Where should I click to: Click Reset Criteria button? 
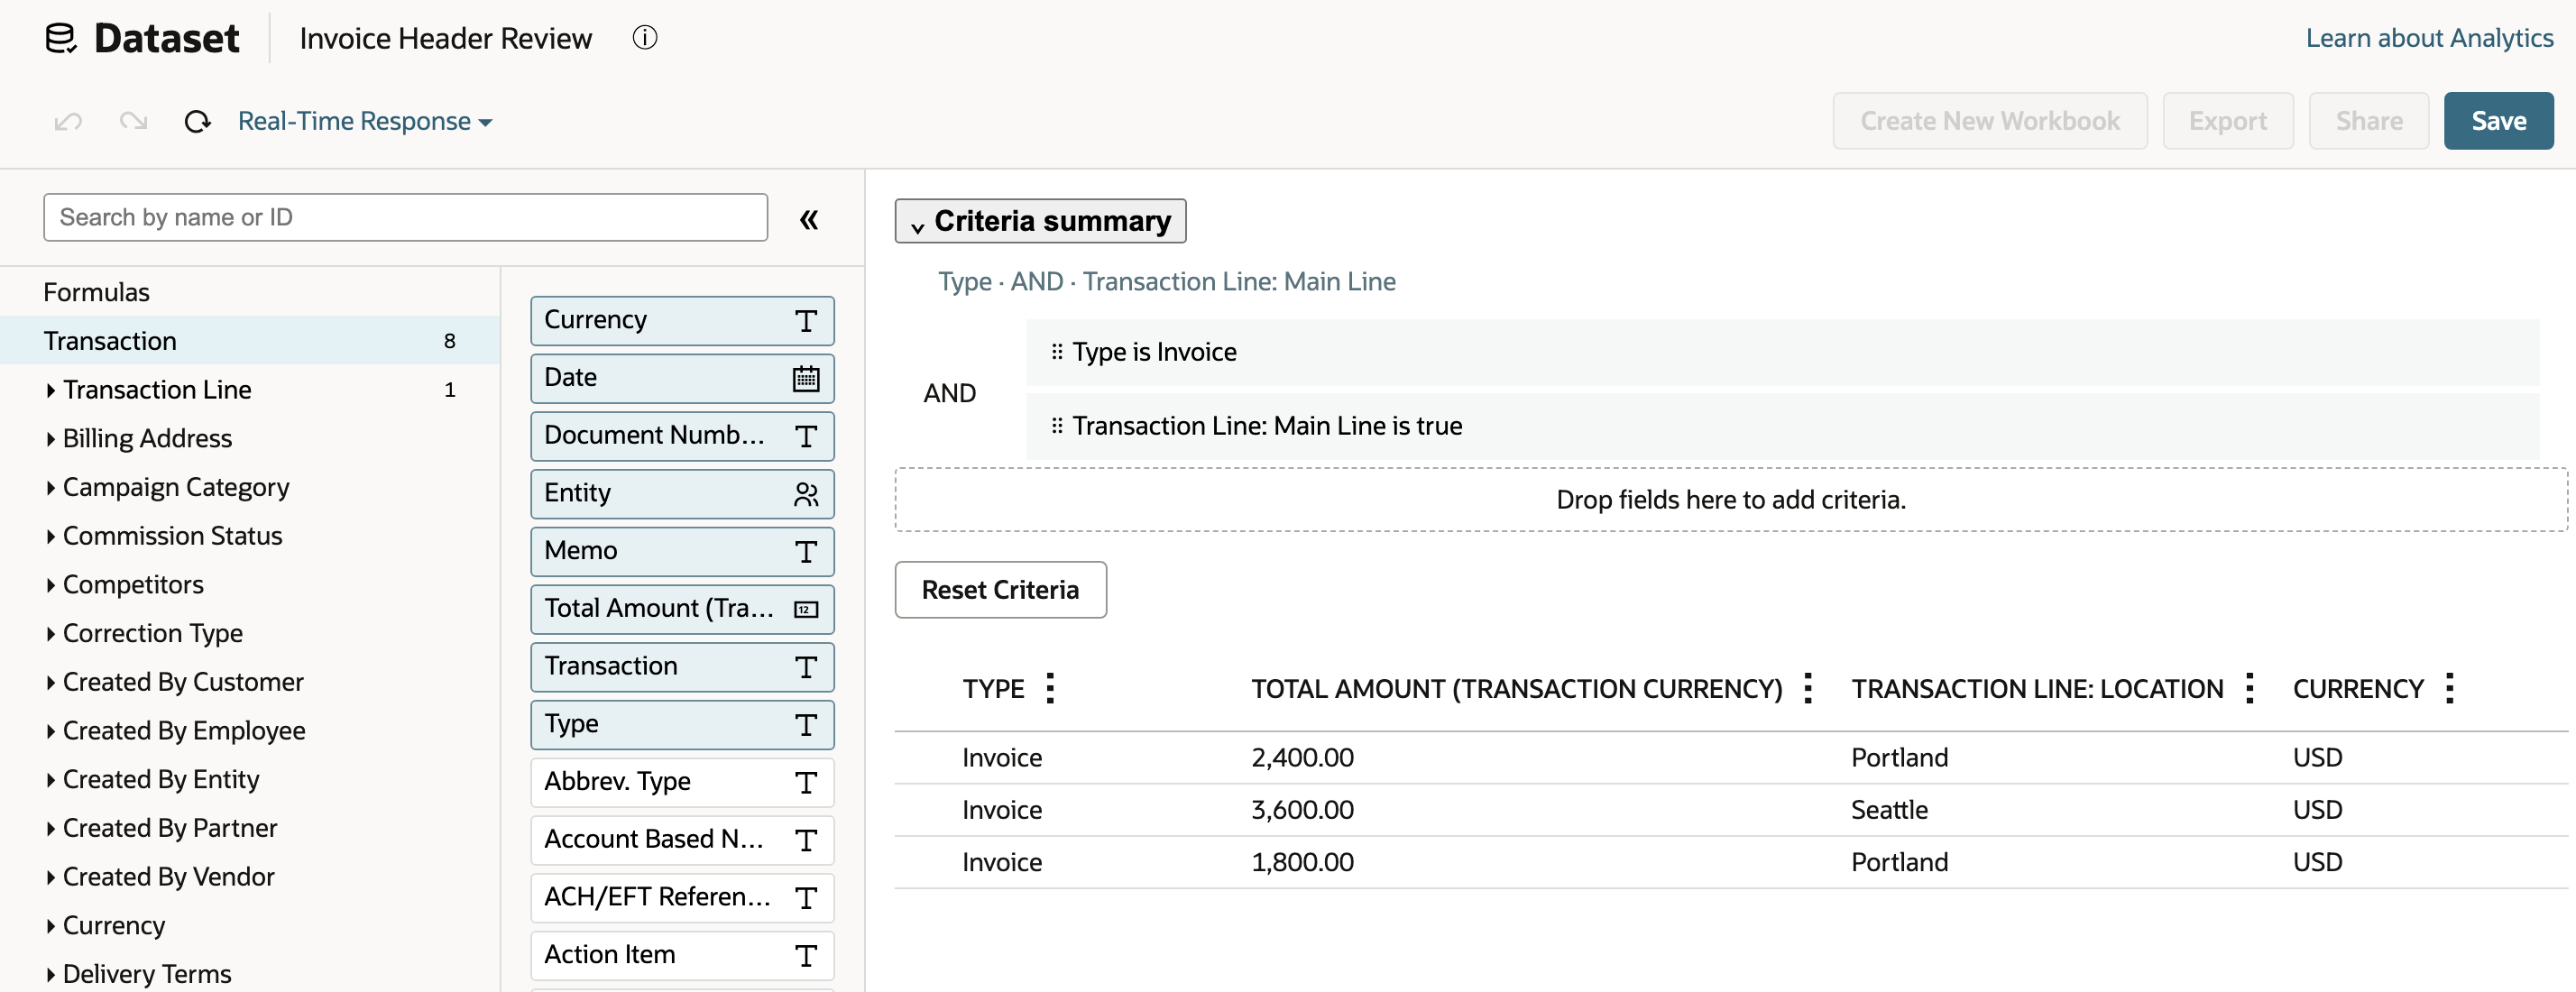(x=1000, y=590)
